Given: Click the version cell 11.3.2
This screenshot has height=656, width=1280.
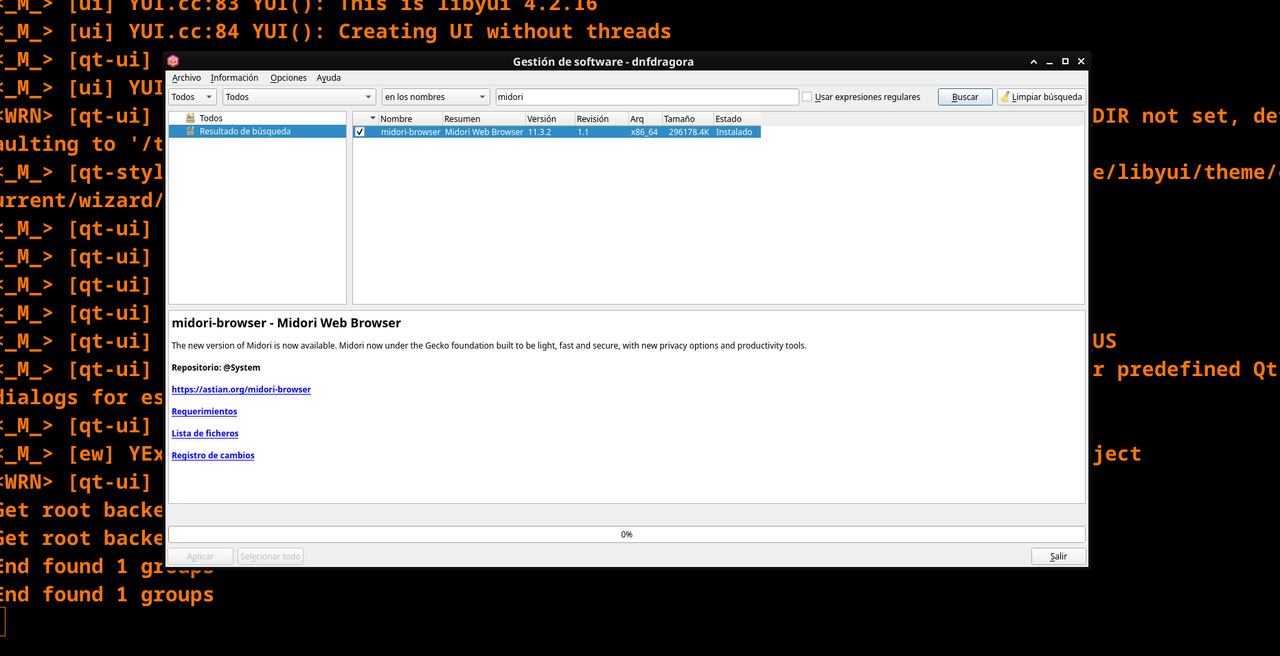Looking at the screenshot, I should coord(550,132).
